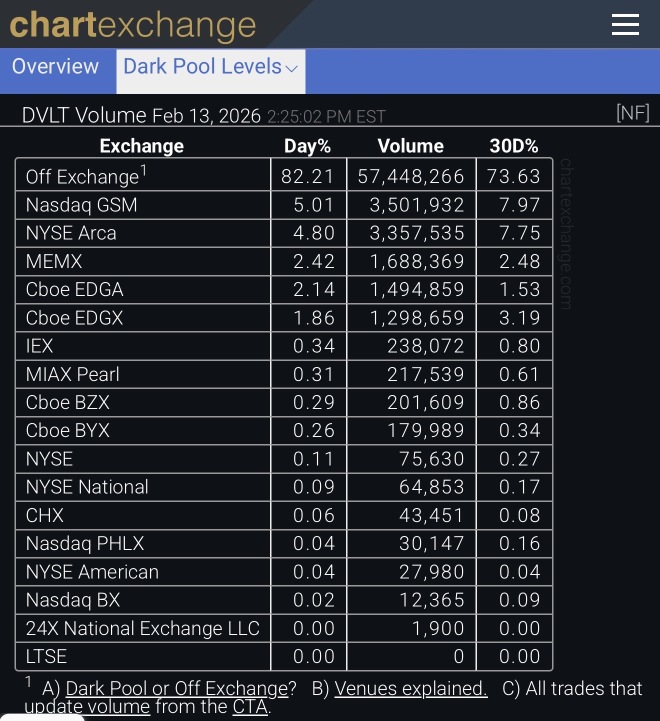Click the footnote marker on Off Exchange
This screenshot has height=721, width=660.
(x=143, y=170)
